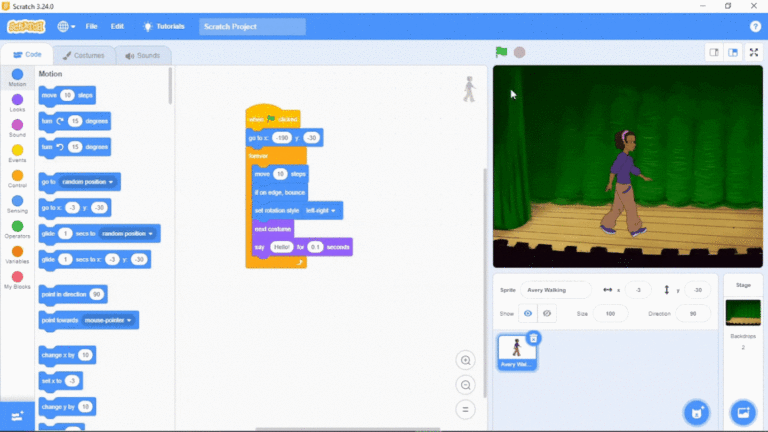Screen dimensions: 768x432
Task: Hide the sprite with crossed eye icon
Action: tap(547, 313)
